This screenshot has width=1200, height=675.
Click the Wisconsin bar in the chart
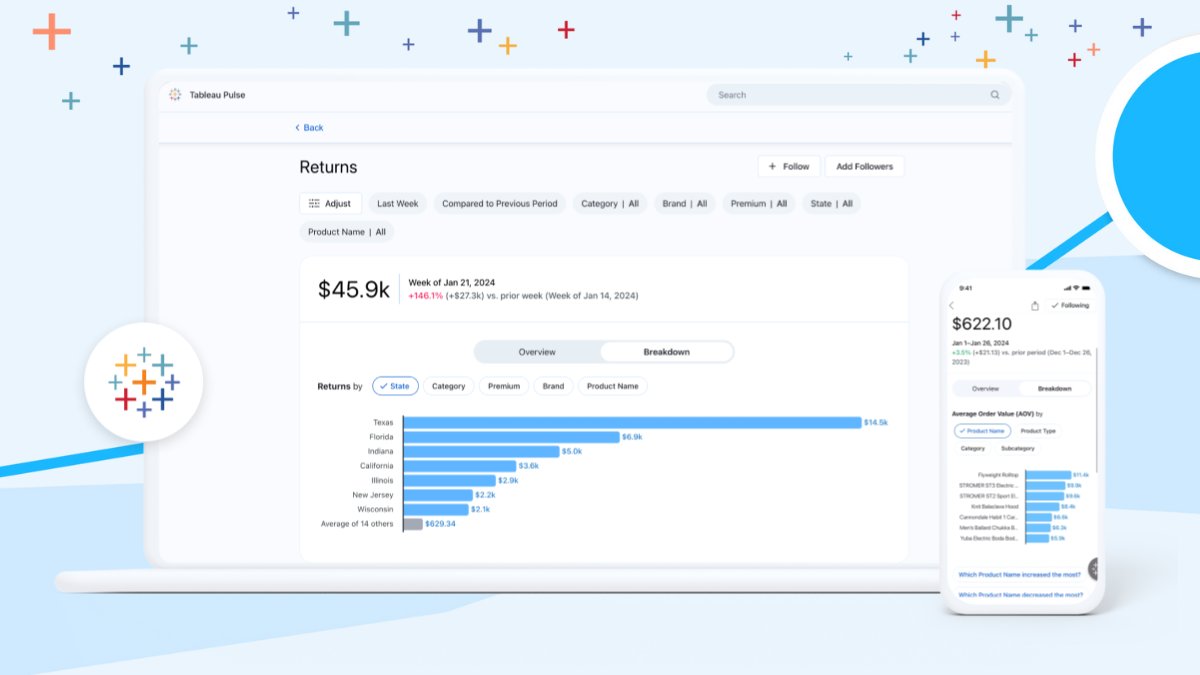point(436,509)
